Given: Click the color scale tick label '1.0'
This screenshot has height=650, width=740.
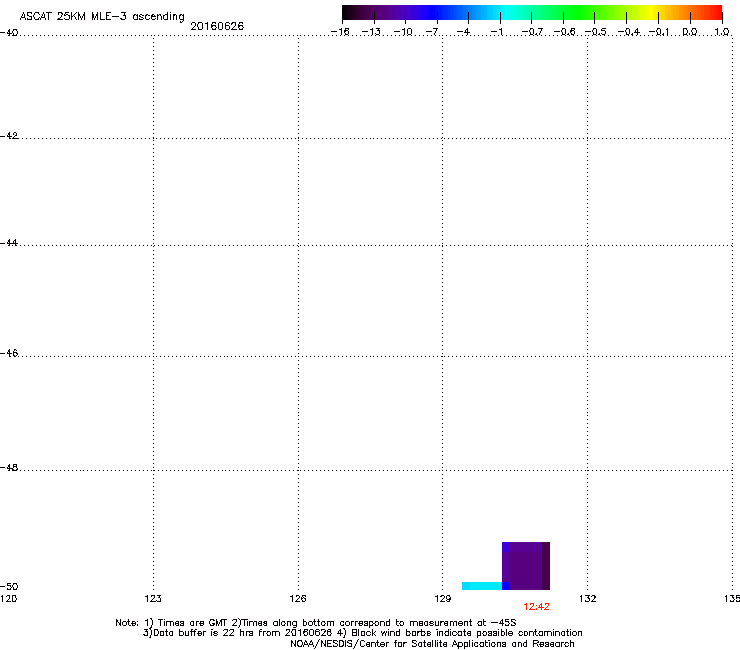Looking at the screenshot, I should point(722,32).
